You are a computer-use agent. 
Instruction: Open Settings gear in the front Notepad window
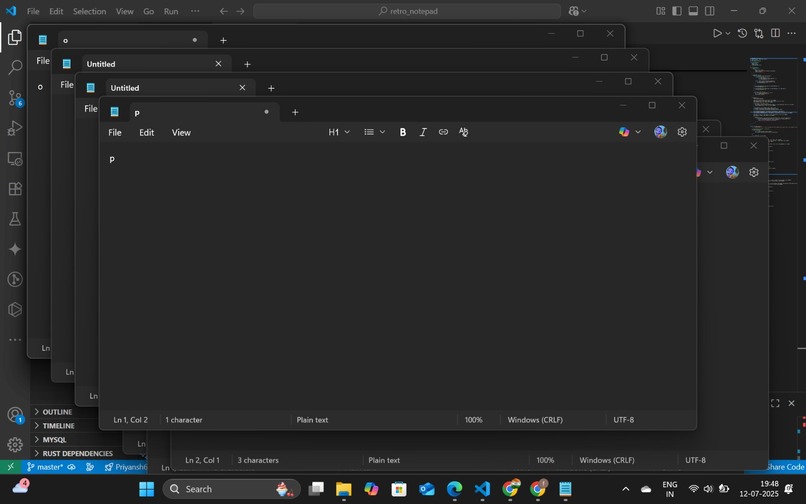(682, 132)
